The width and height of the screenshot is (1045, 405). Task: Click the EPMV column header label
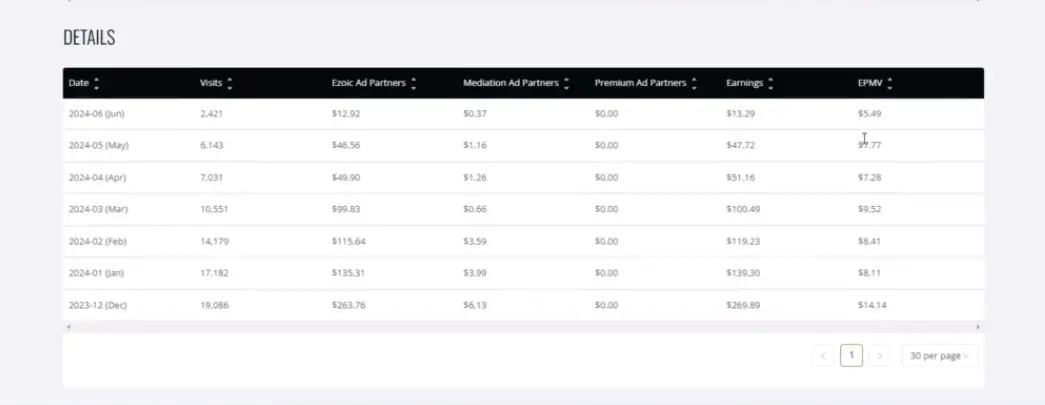(x=870, y=83)
